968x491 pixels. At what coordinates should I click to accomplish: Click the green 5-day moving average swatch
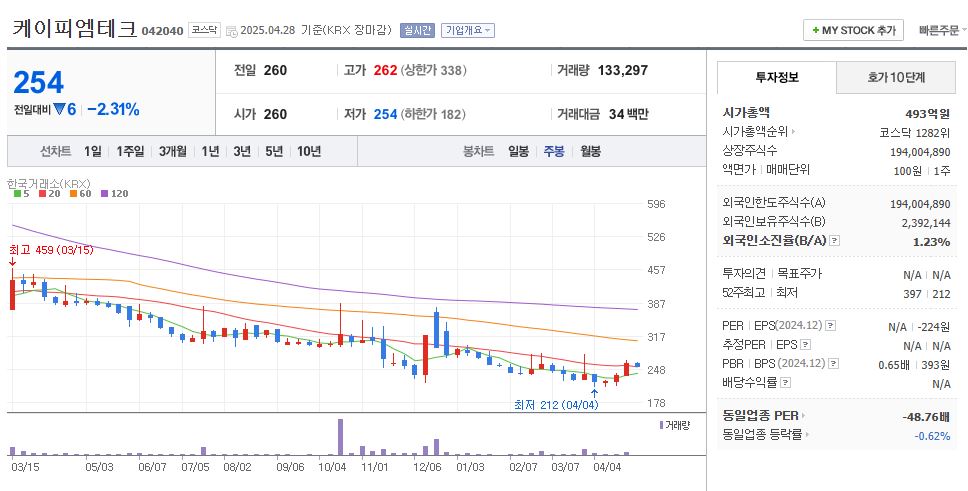tap(17, 193)
